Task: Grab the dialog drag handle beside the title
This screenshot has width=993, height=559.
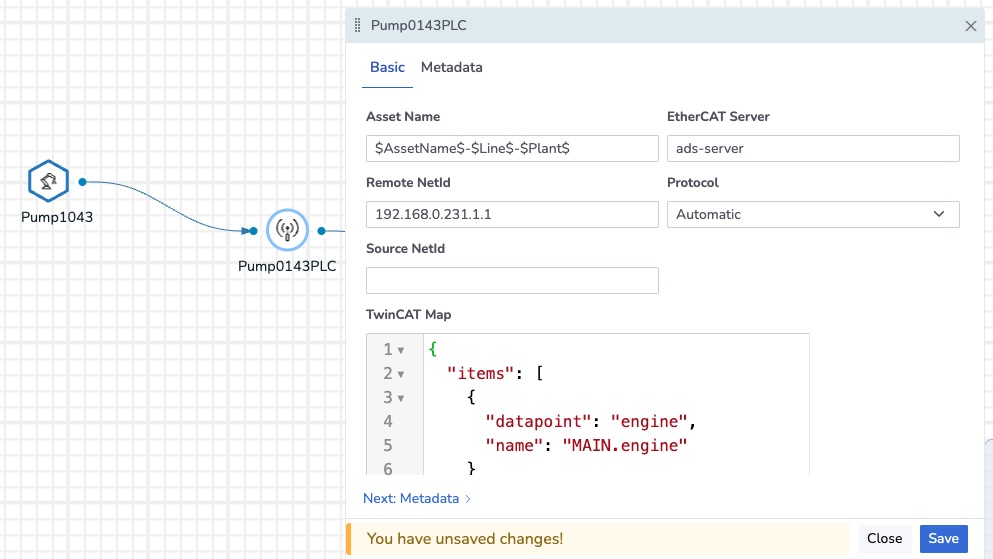Action: coord(358,26)
